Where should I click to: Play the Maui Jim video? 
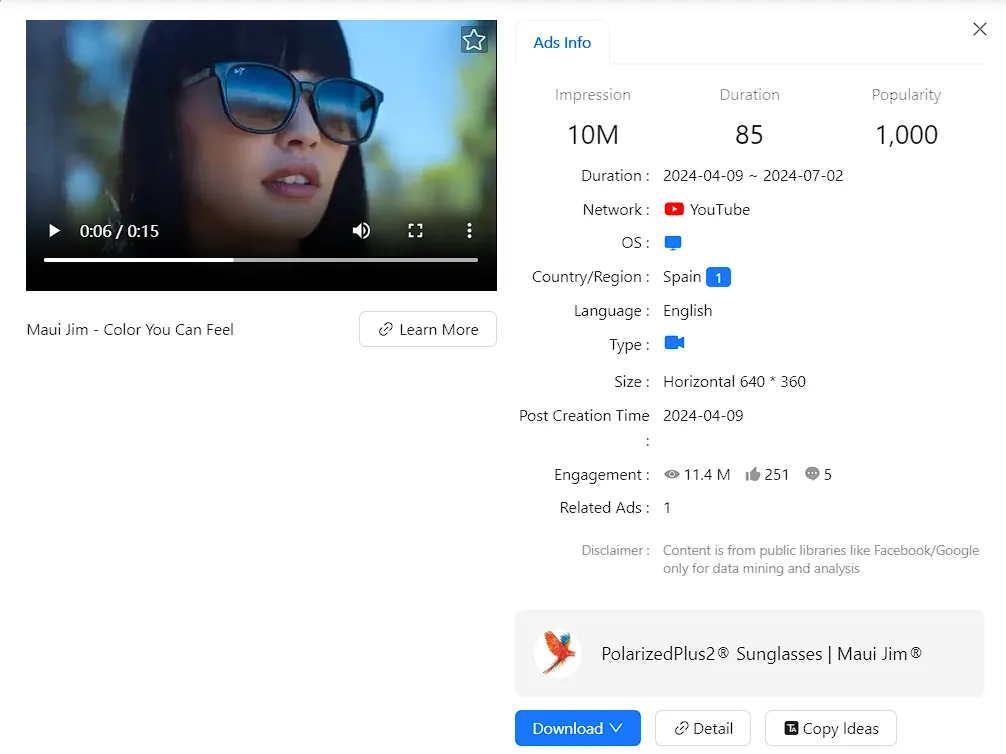(55, 231)
